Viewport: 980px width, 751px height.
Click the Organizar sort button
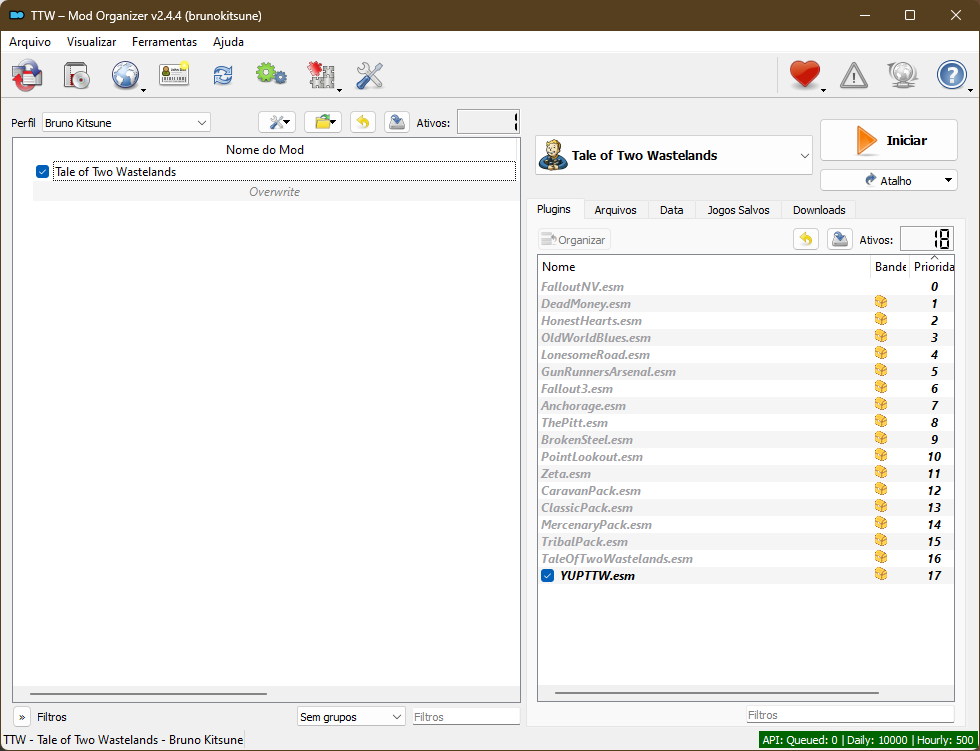(x=574, y=239)
